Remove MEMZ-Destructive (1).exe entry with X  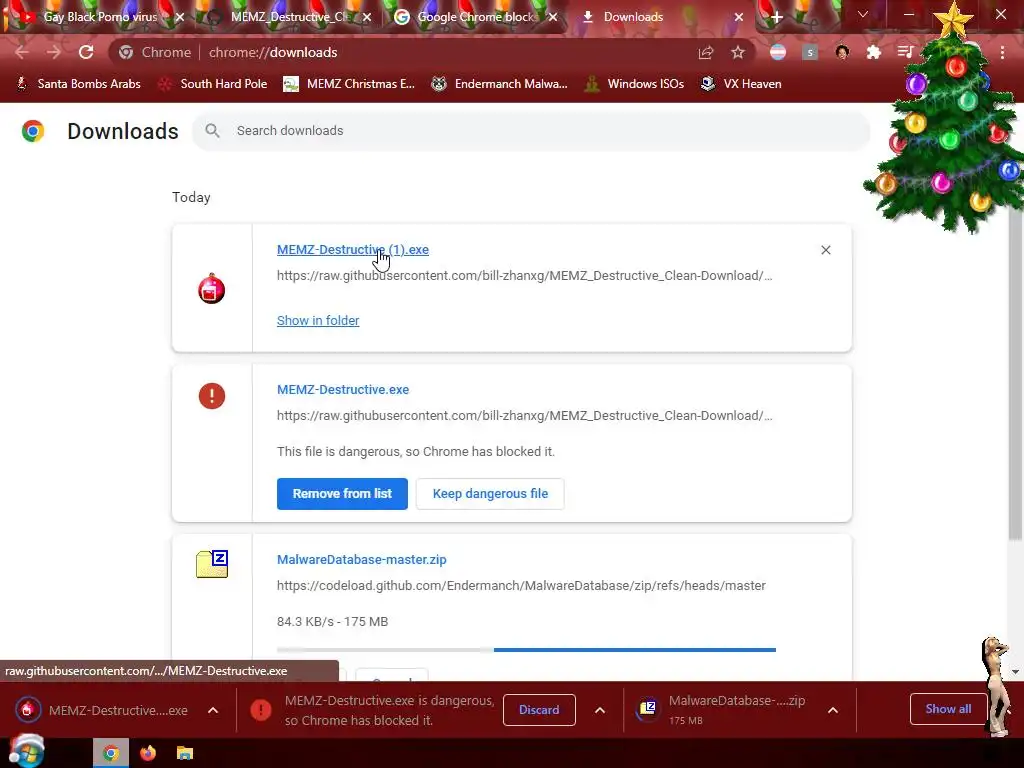point(826,250)
